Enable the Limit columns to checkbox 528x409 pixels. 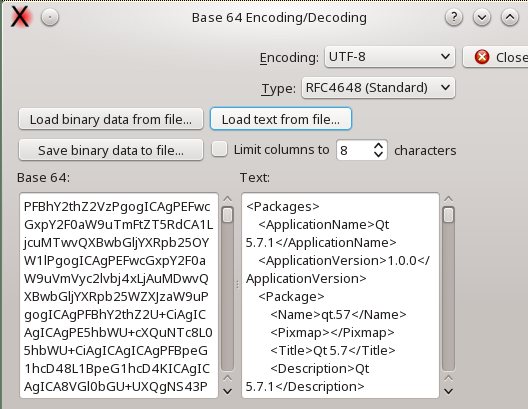[x=219, y=149]
